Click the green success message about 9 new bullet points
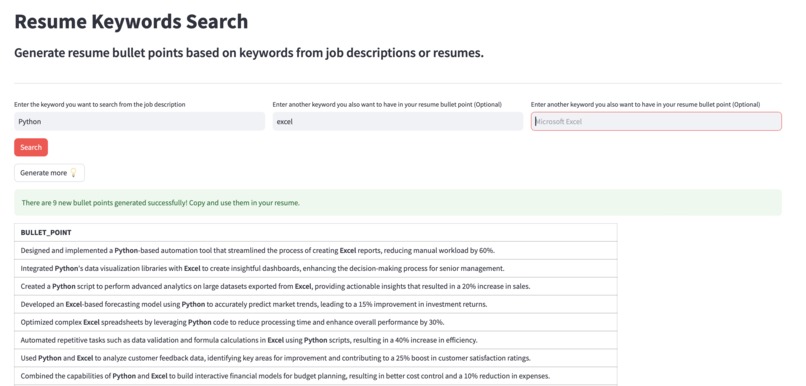This screenshot has width=806, height=386. click(398, 203)
